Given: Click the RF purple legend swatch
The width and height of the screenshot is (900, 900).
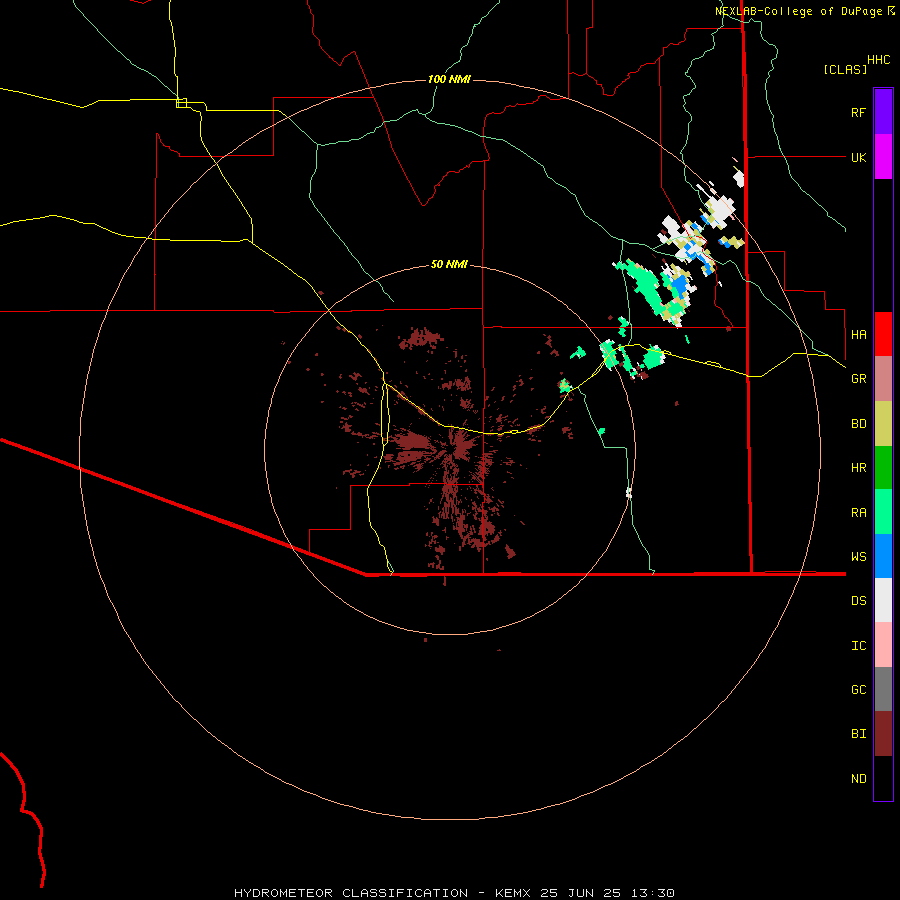Looking at the screenshot, I should pos(883,112).
